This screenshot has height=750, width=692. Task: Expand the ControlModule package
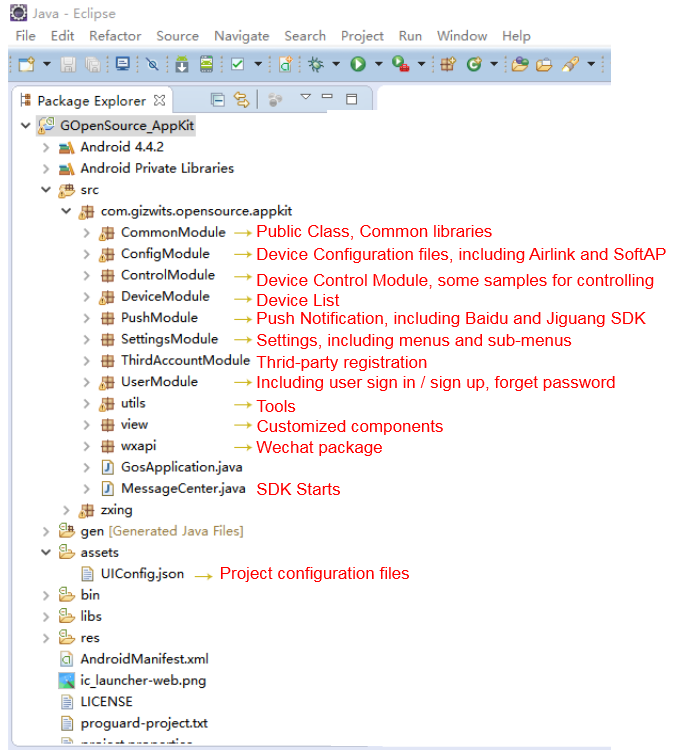click(x=87, y=276)
